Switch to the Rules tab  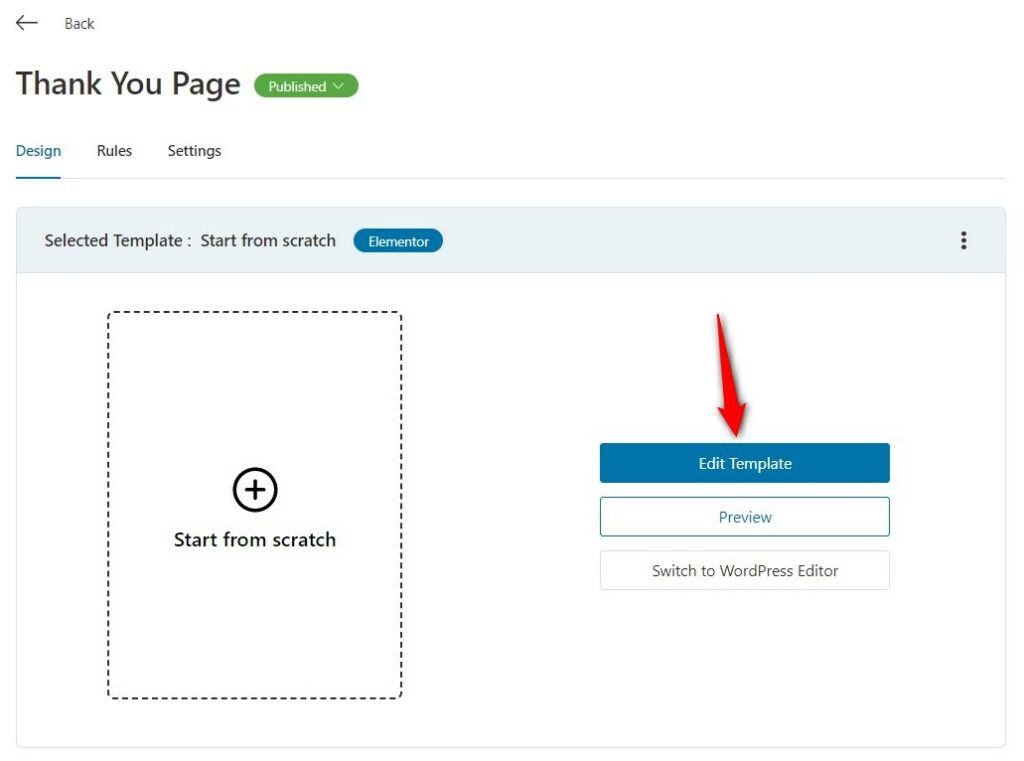tap(114, 151)
